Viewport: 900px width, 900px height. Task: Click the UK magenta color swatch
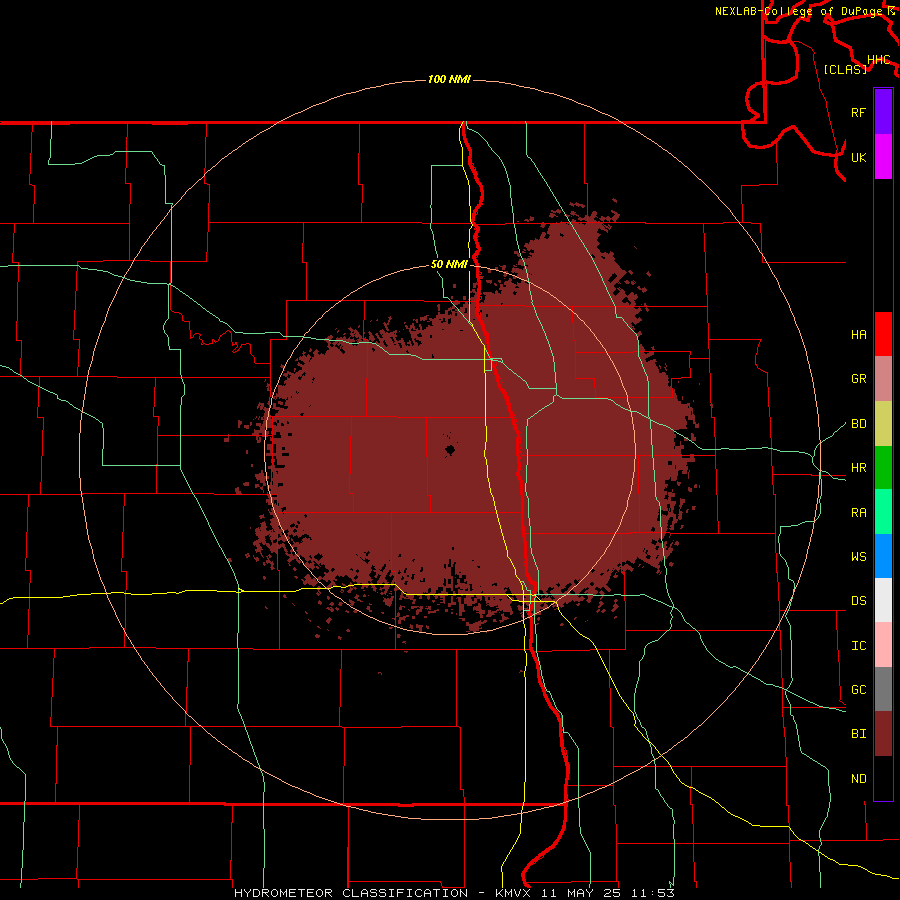[x=883, y=156]
